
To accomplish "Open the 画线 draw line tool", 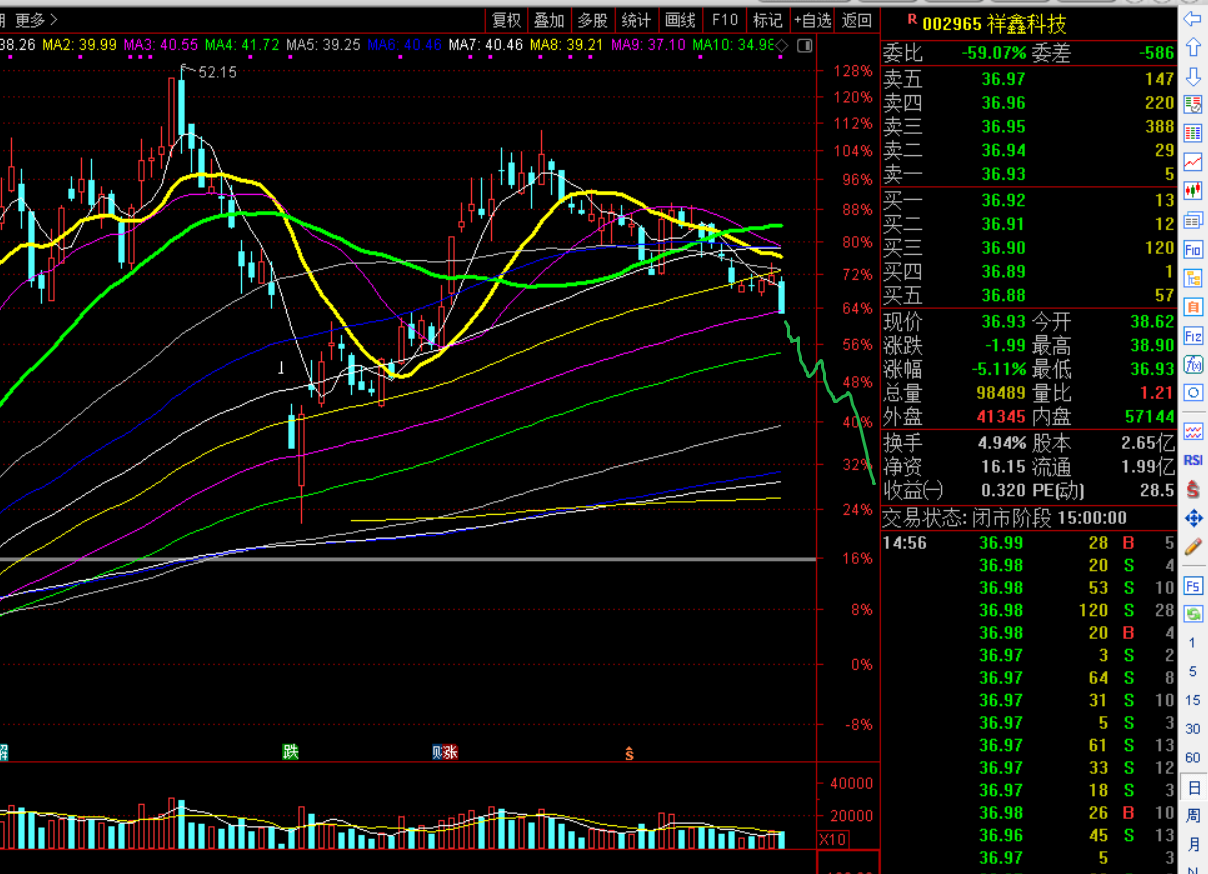I will [680, 20].
